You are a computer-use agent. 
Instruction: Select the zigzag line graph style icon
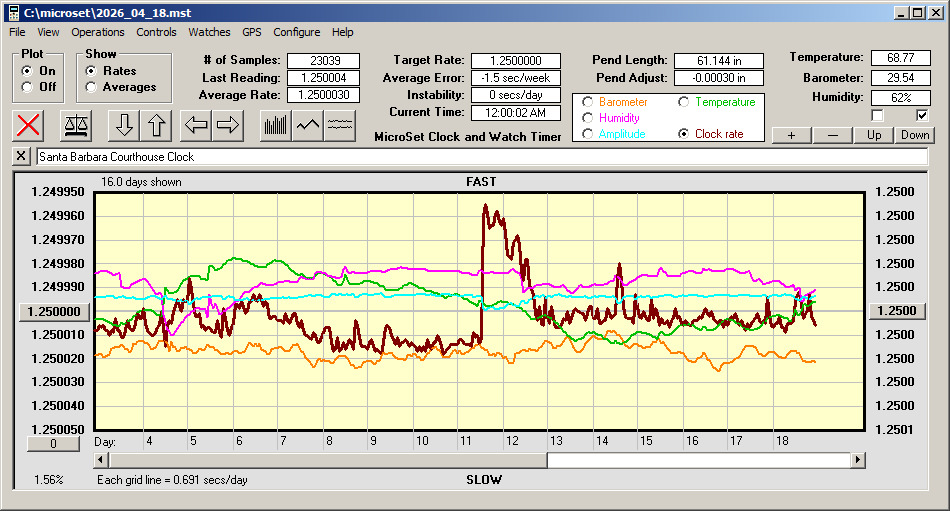coord(308,125)
